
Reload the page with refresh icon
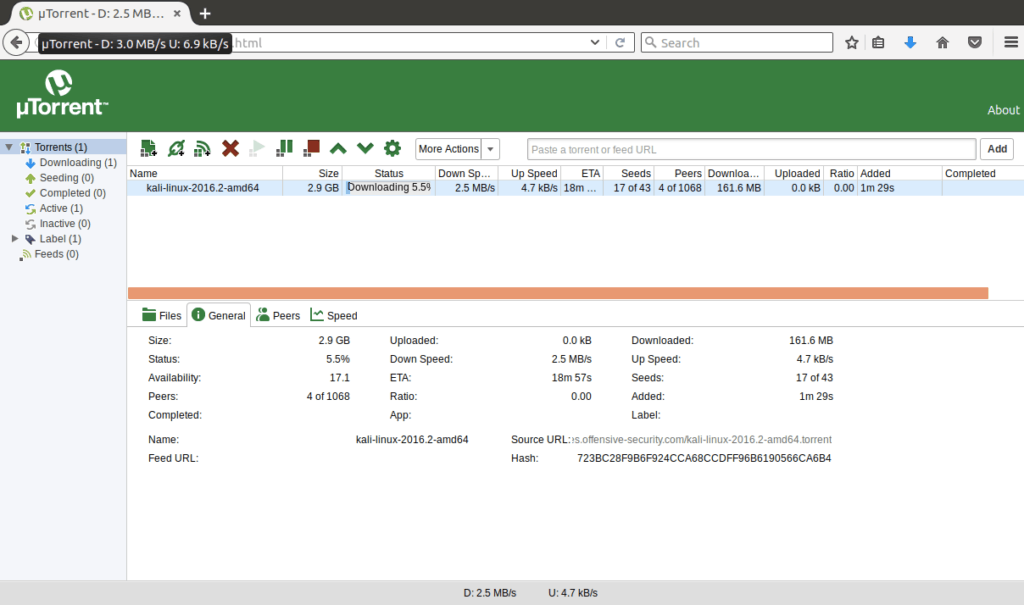(x=620, y=43)
